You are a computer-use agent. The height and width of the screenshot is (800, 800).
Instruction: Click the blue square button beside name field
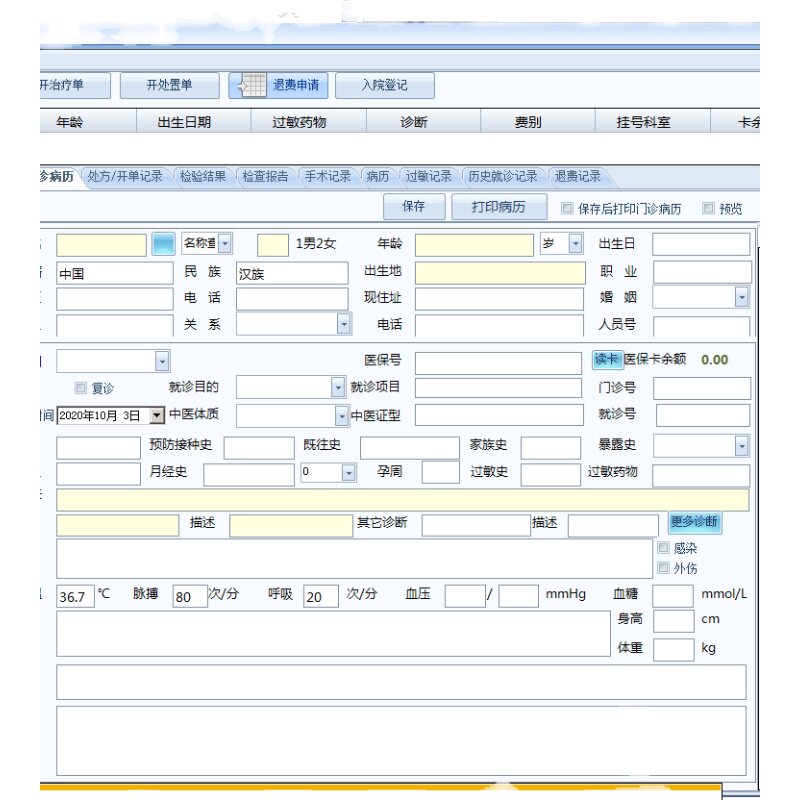pos(163,244)
